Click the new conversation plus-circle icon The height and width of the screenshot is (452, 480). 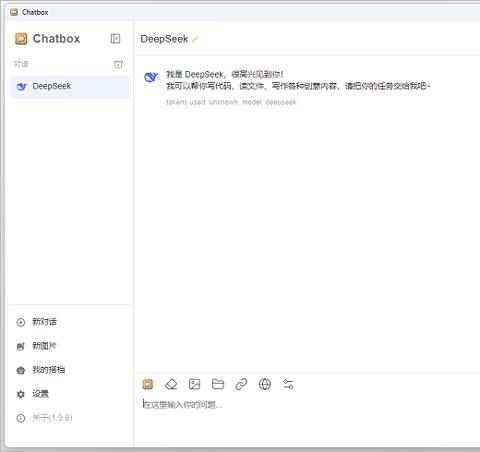click(x=21, y=322)
